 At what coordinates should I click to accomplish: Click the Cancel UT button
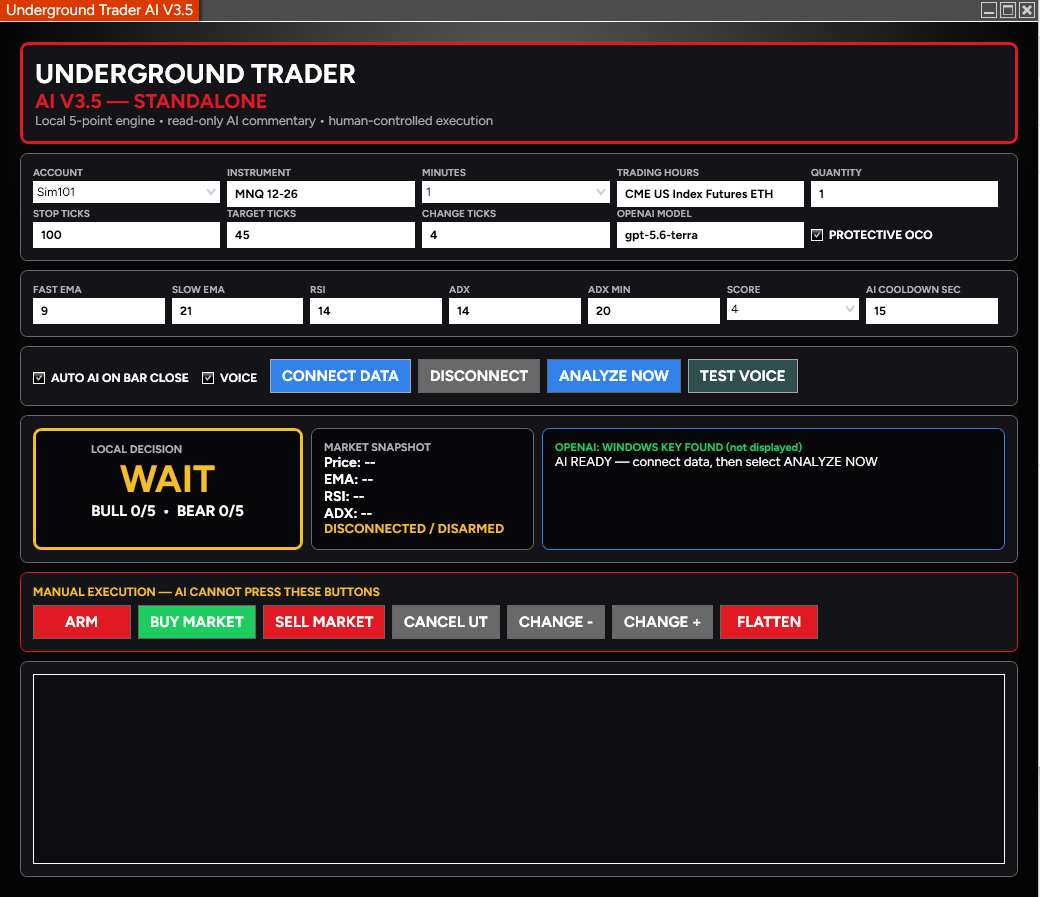click(x=446, y=622)
